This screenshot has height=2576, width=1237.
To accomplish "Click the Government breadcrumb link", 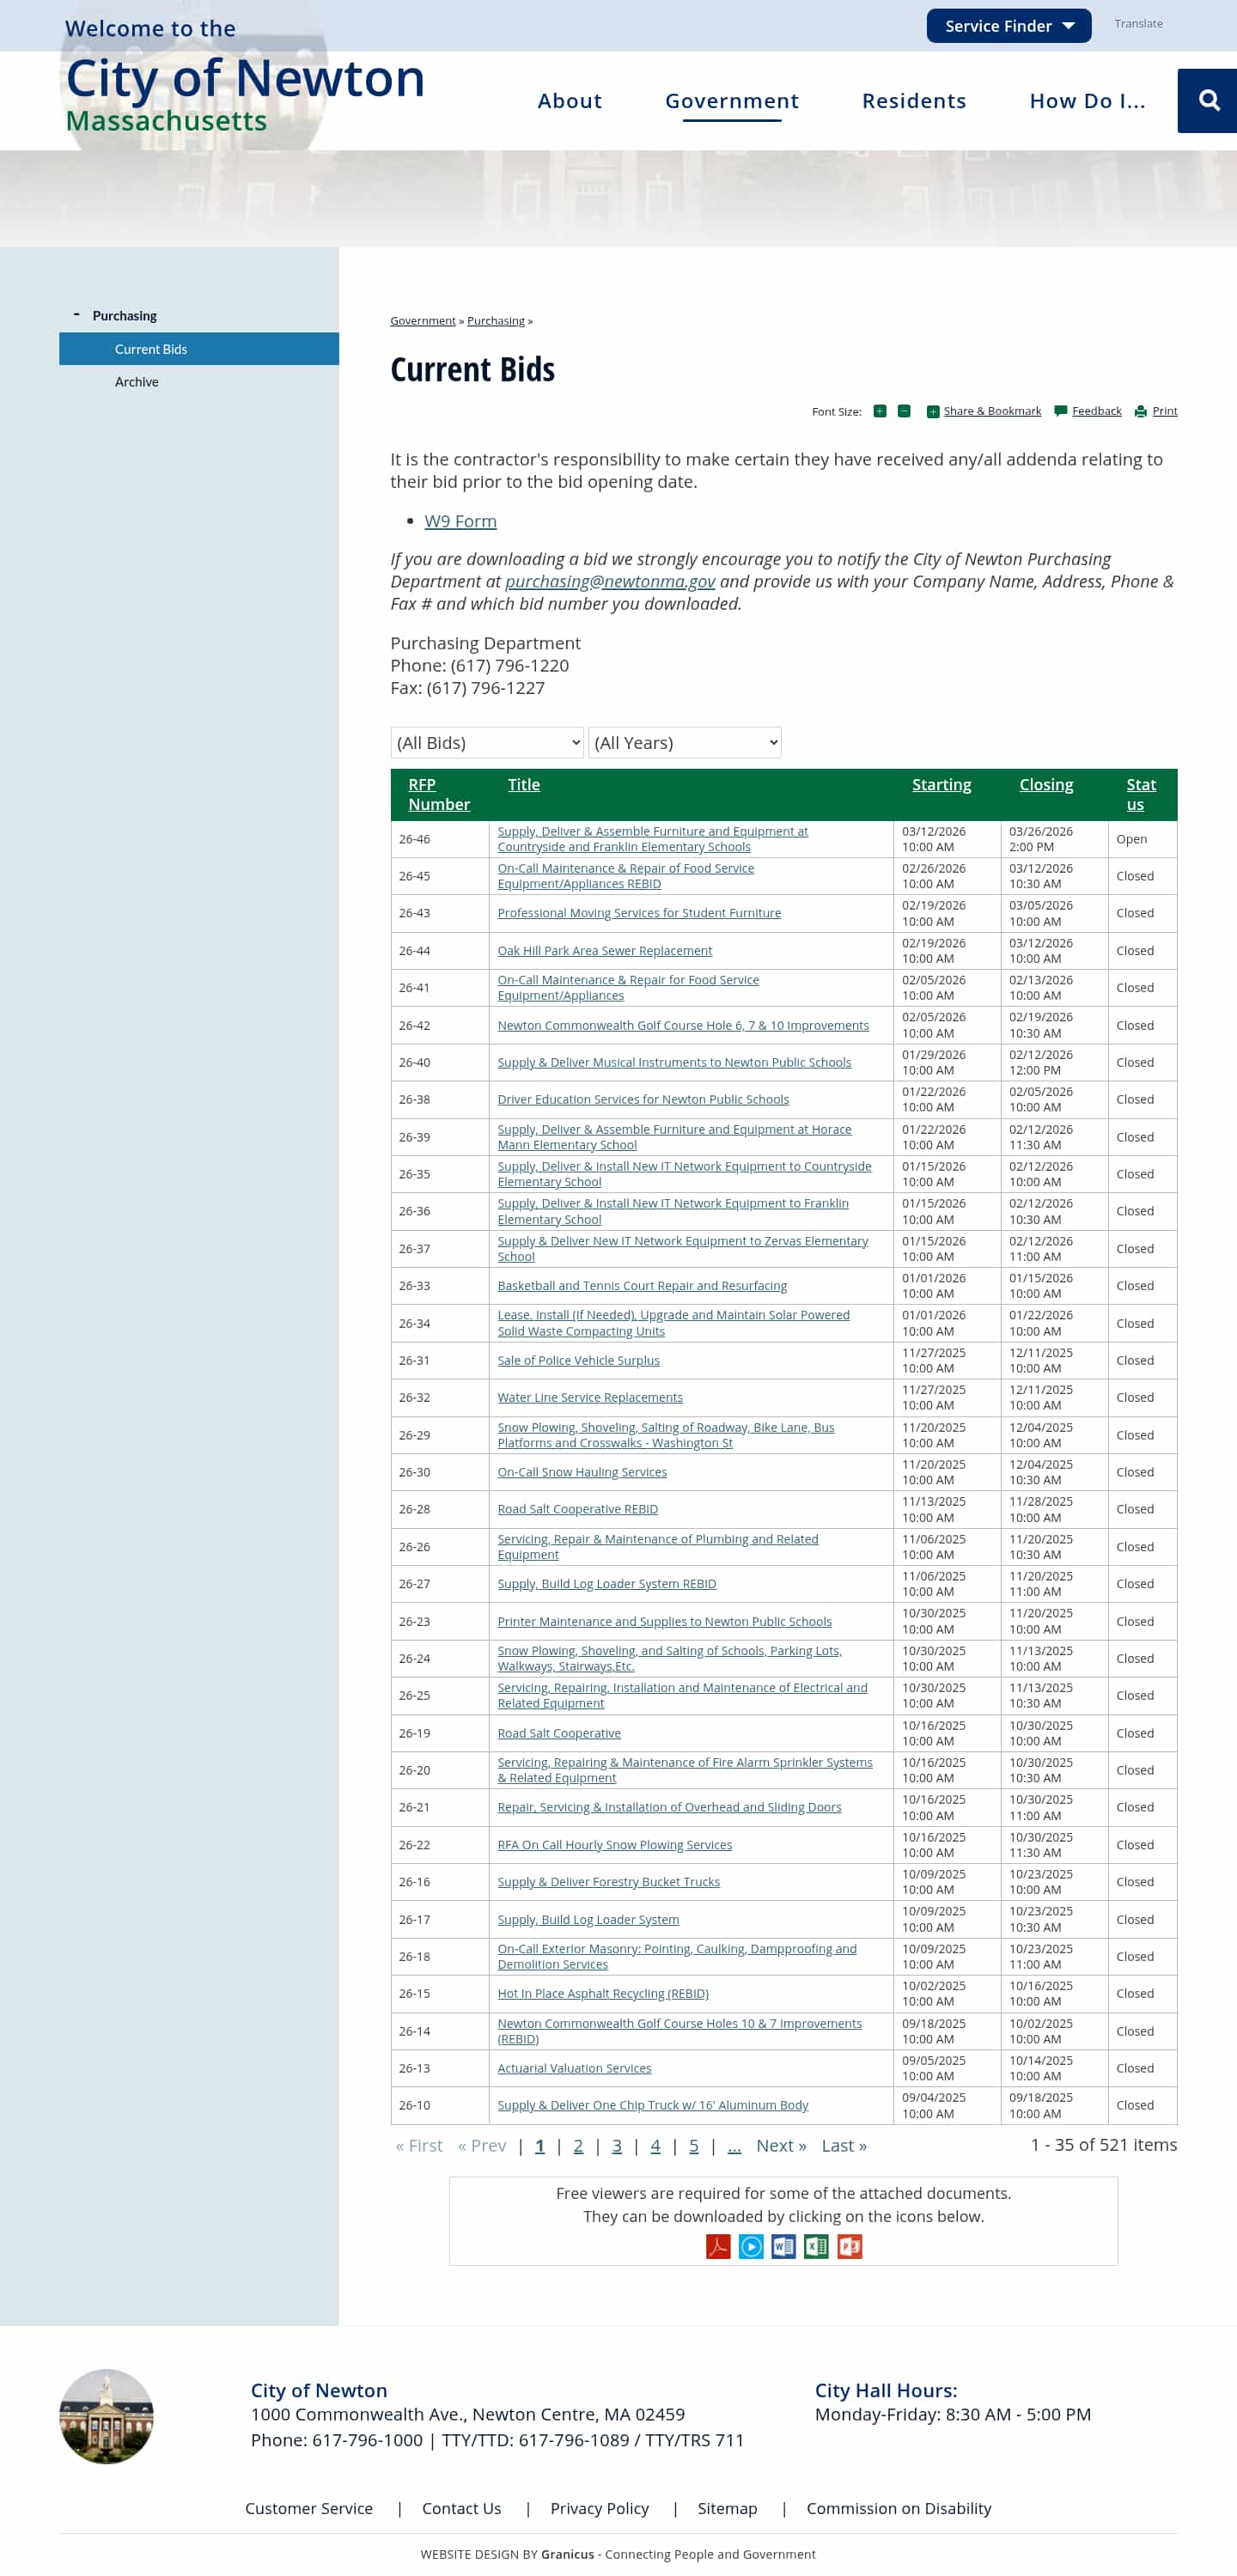I will (x=422, y=321).
